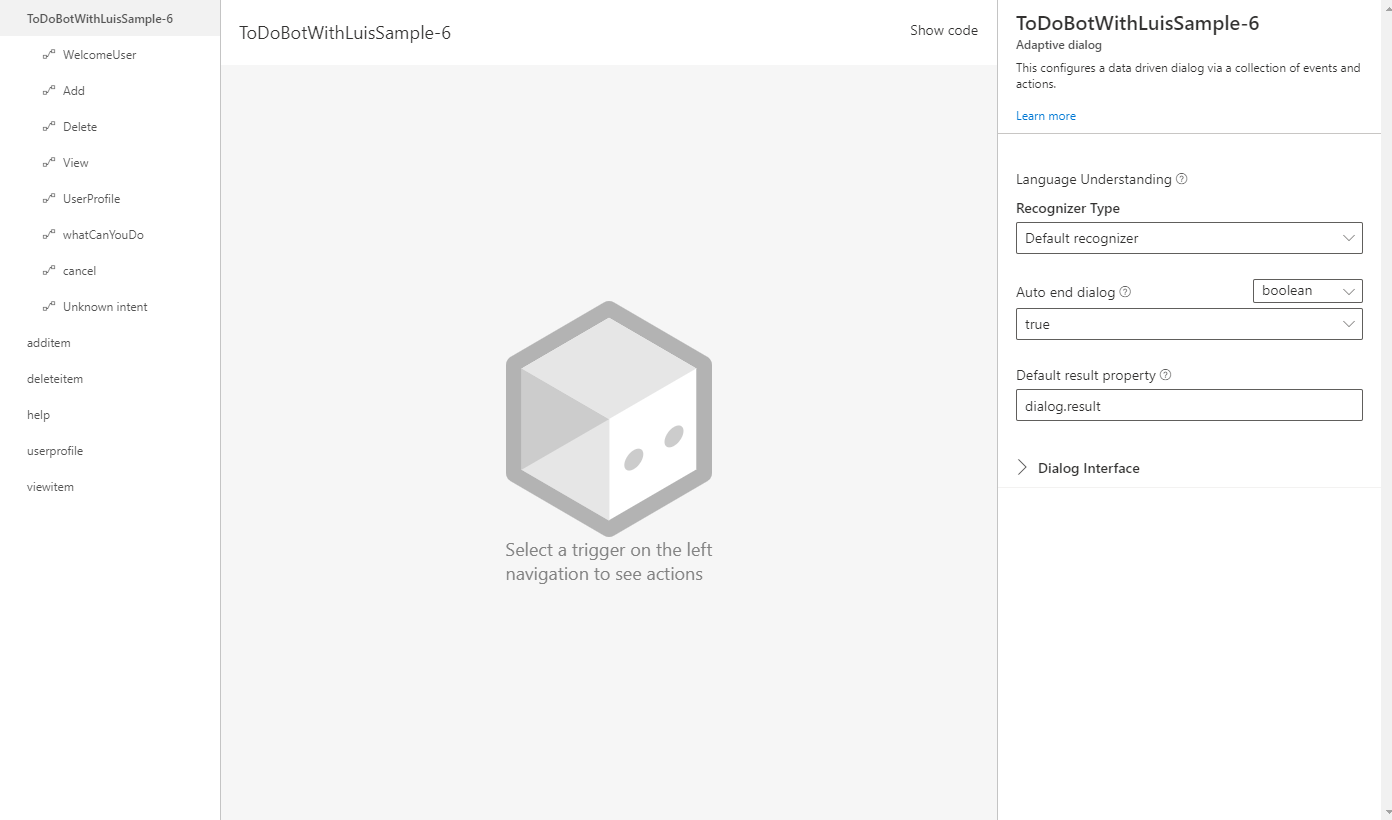The height and width of the screenshot is (820, 1392).
Task: Click the Show code button
Action: click(944, 30)
